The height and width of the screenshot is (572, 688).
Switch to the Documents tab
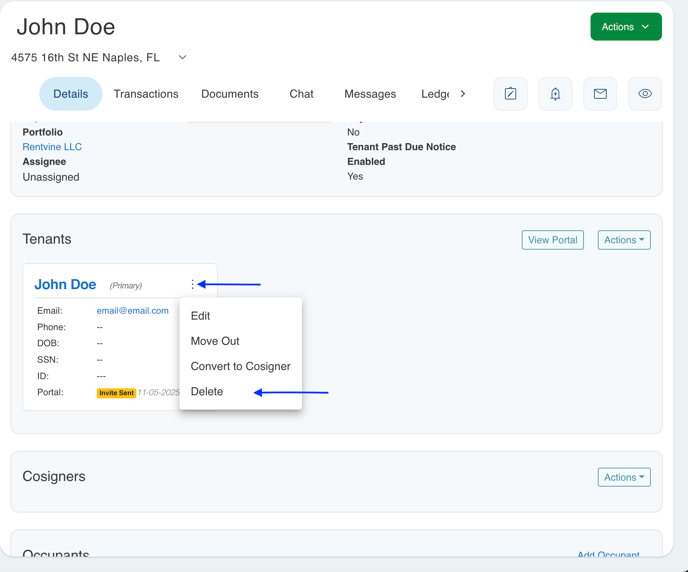point(230,94)
